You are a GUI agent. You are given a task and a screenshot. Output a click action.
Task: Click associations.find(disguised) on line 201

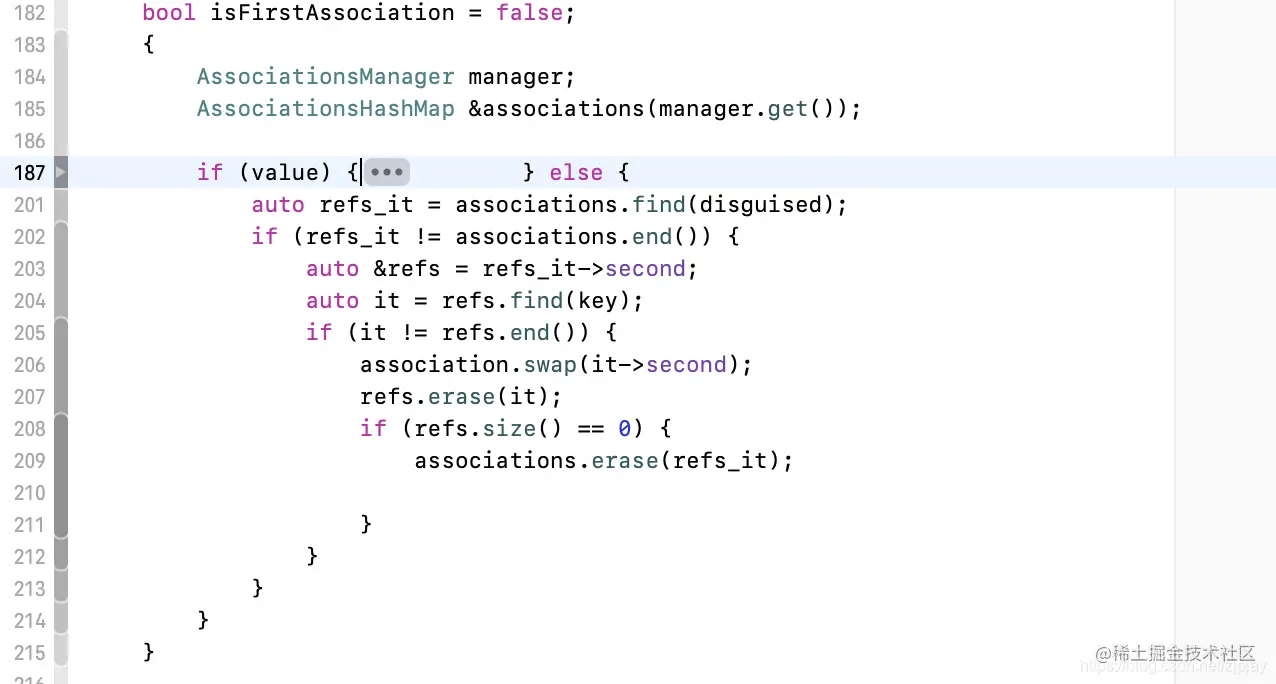coord(645,205)
